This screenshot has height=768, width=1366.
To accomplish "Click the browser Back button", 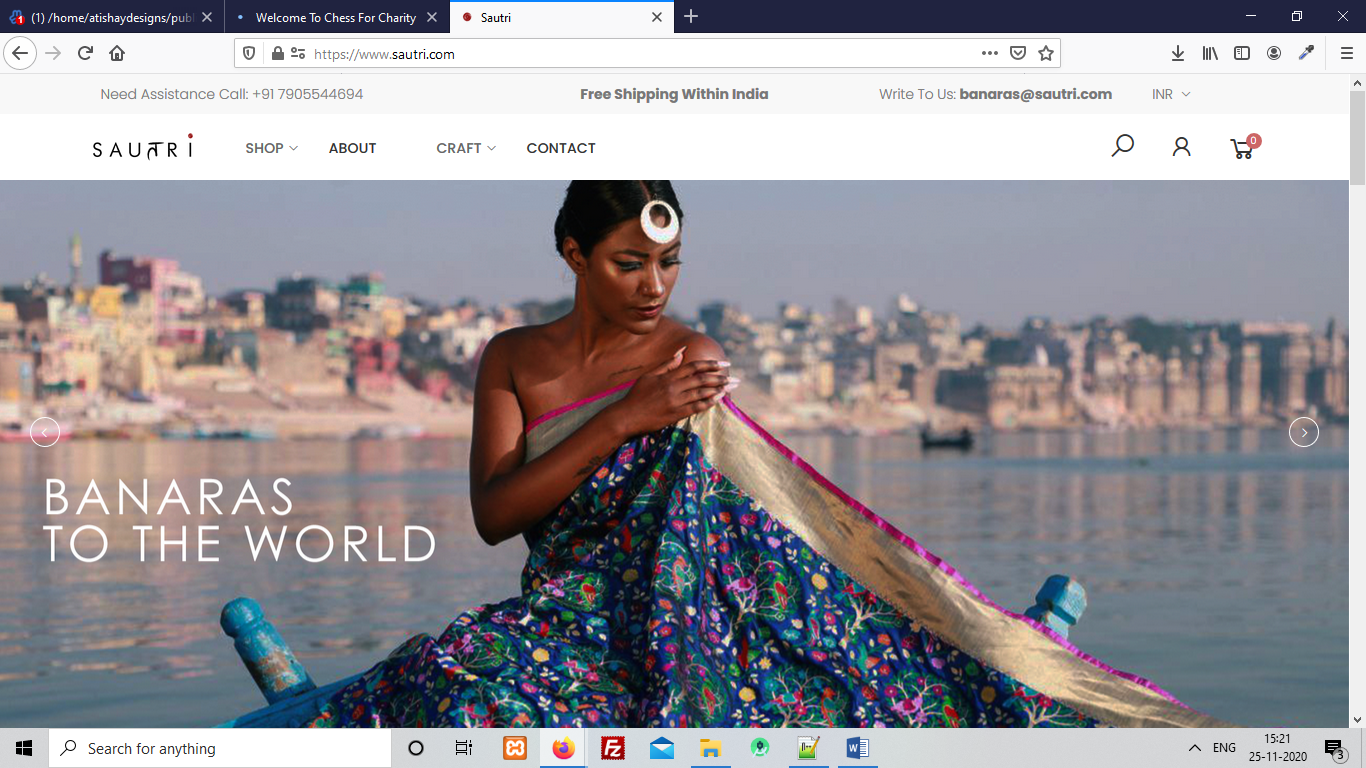I will tap(20, 53).
